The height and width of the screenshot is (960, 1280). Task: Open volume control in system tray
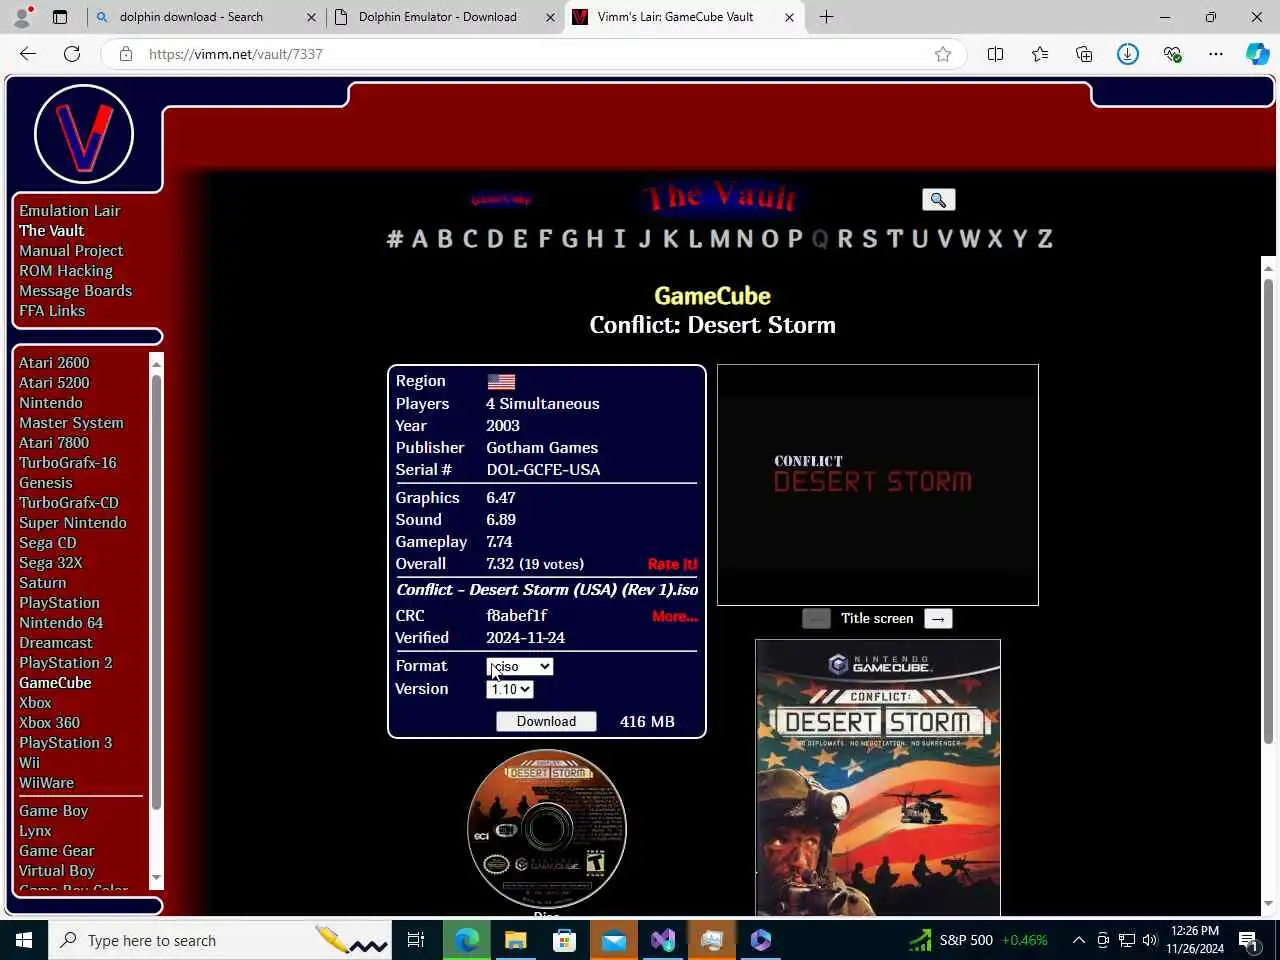[x=1150, y=940]
